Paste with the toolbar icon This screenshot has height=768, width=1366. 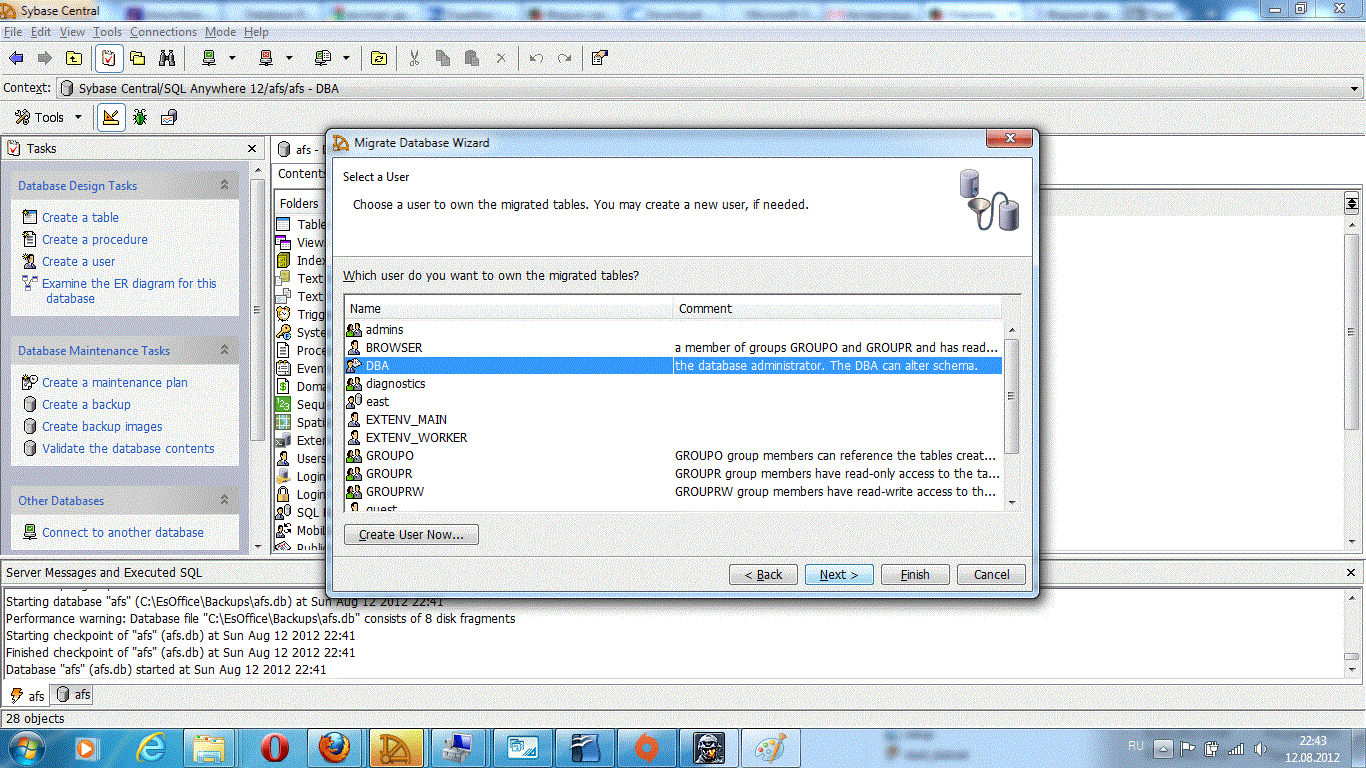pyautogui.click(x=472, y=58)
